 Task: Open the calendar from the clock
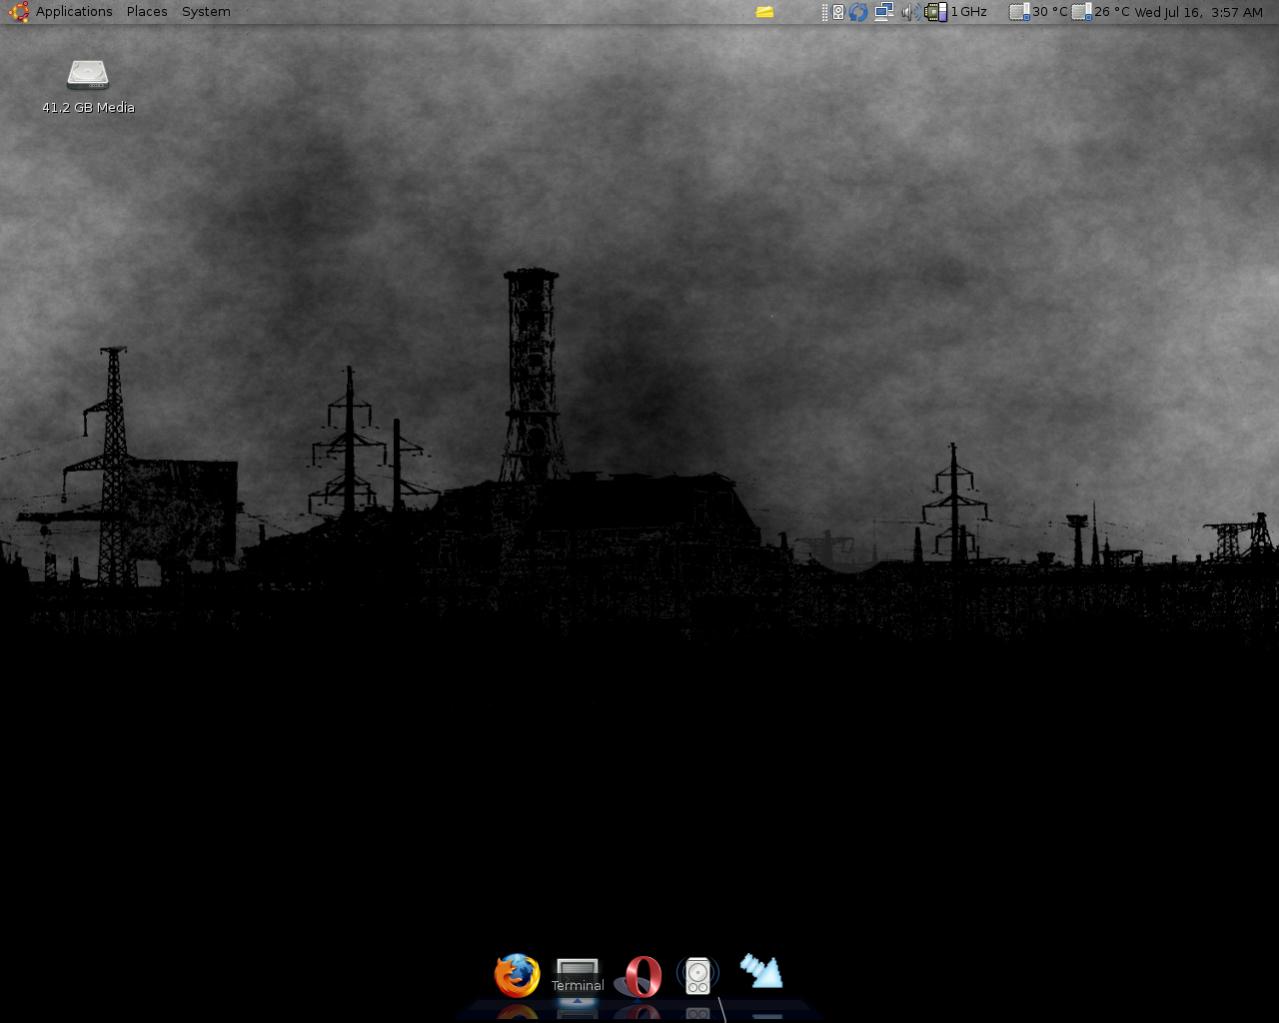[x=1199, y=12]
